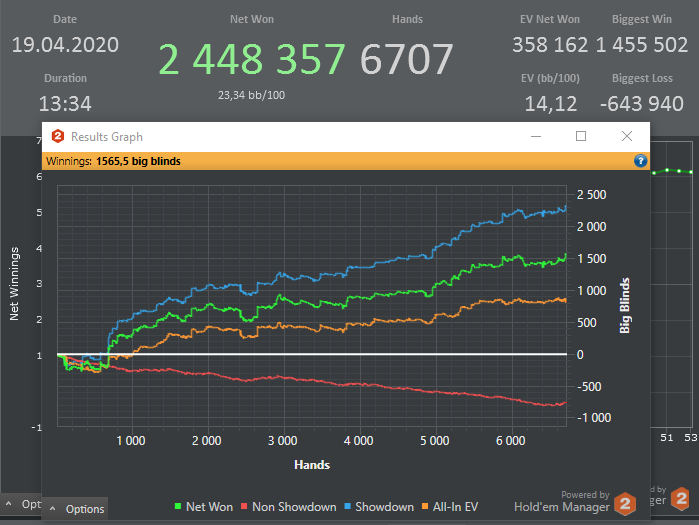Click the Biggest Win value 1 455 502
699x525 pixels.
pyautogui.click(x=641, y=45)
